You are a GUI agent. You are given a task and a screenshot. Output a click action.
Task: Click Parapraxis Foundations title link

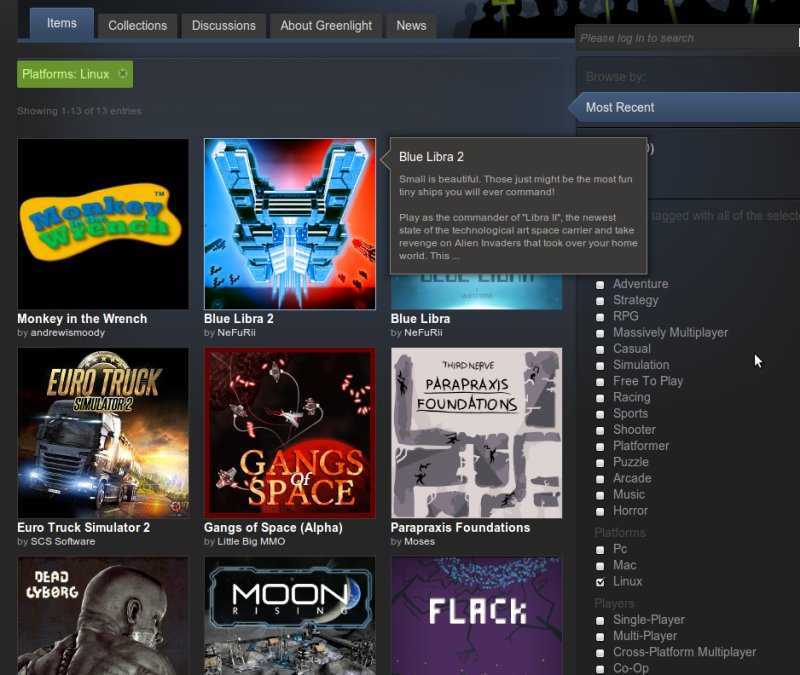[x=460, y=528]
